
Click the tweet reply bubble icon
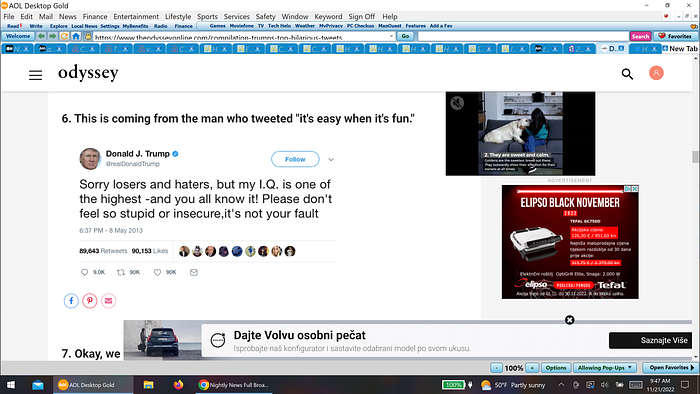point(84,272)
